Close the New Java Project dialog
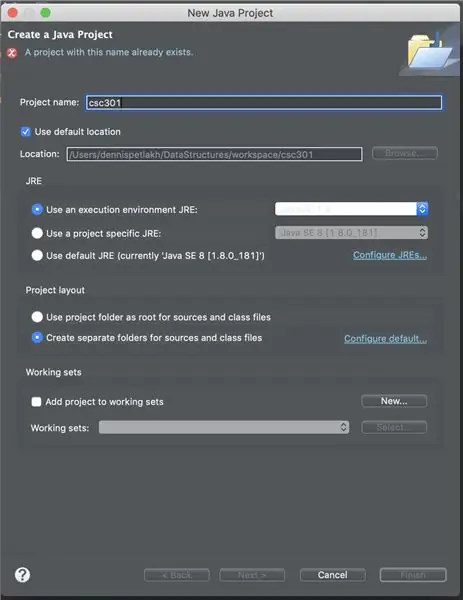This screenshot has height=600, width=463. click(x=13, y=13)
